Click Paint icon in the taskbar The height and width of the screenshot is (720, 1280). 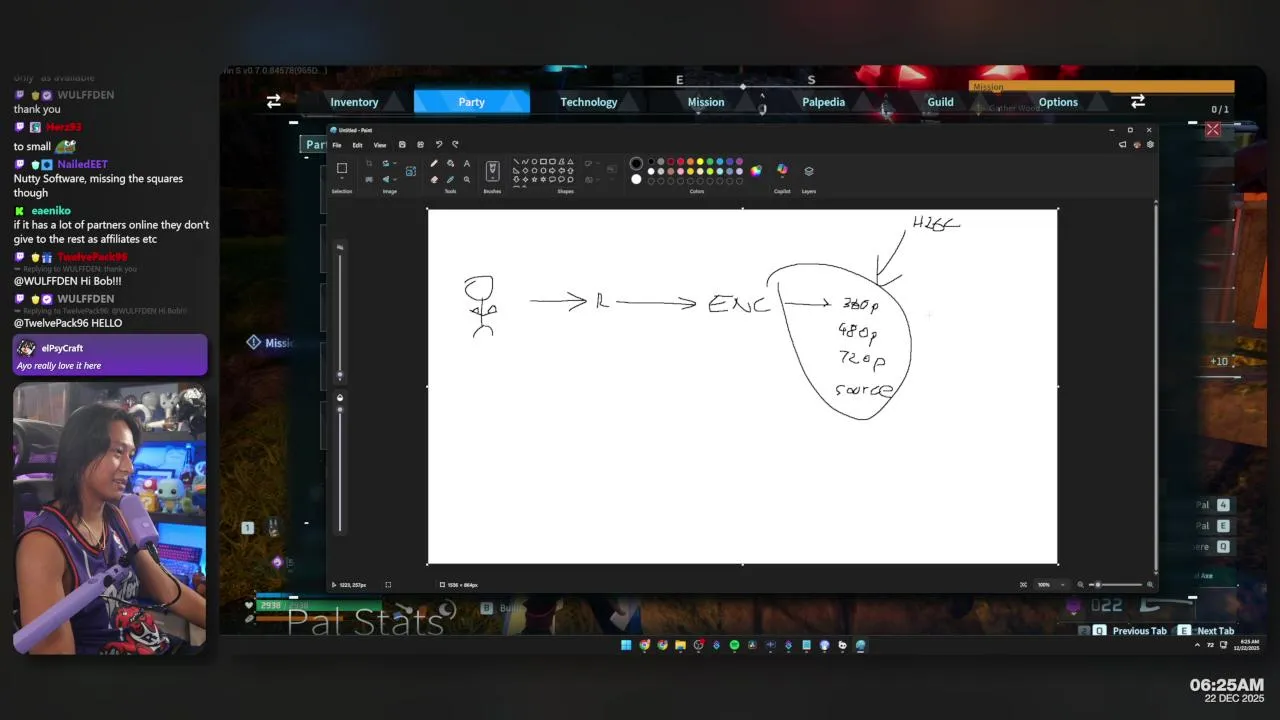click(x=860, y=645)
